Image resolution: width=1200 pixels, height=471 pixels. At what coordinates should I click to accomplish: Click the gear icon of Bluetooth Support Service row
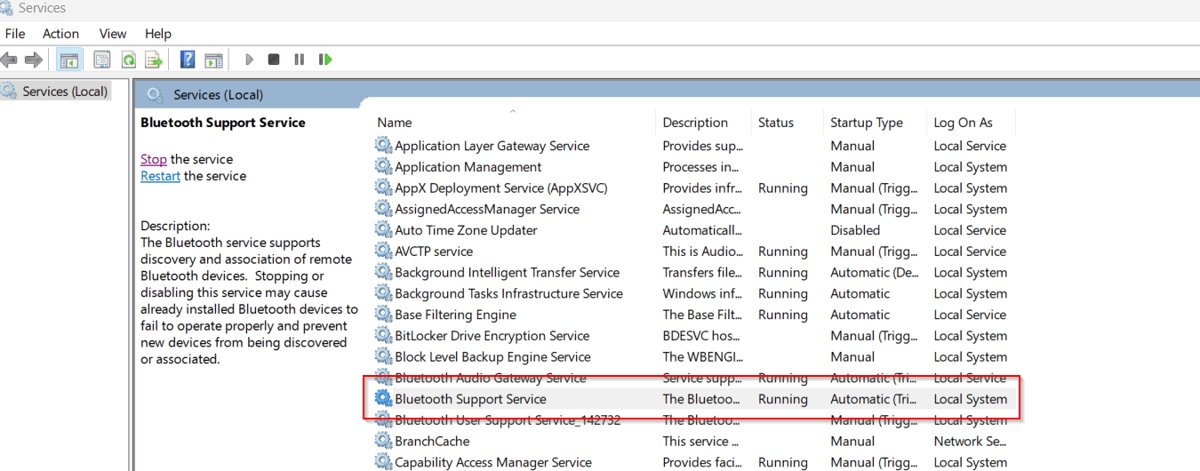(x=383, y=398)
